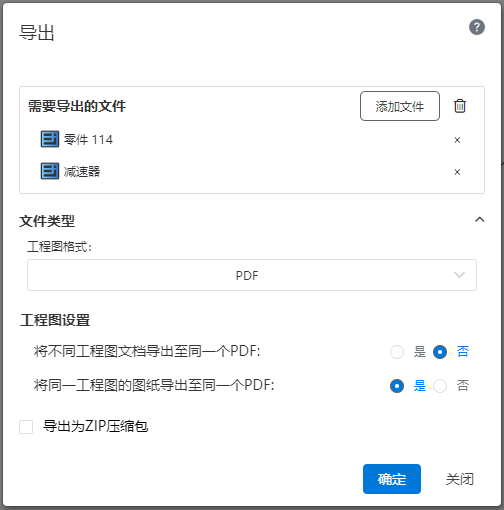
Task: Select 是 for 将同一工程图的图纸导出至同一个PDF
Action: click(397, 386)
